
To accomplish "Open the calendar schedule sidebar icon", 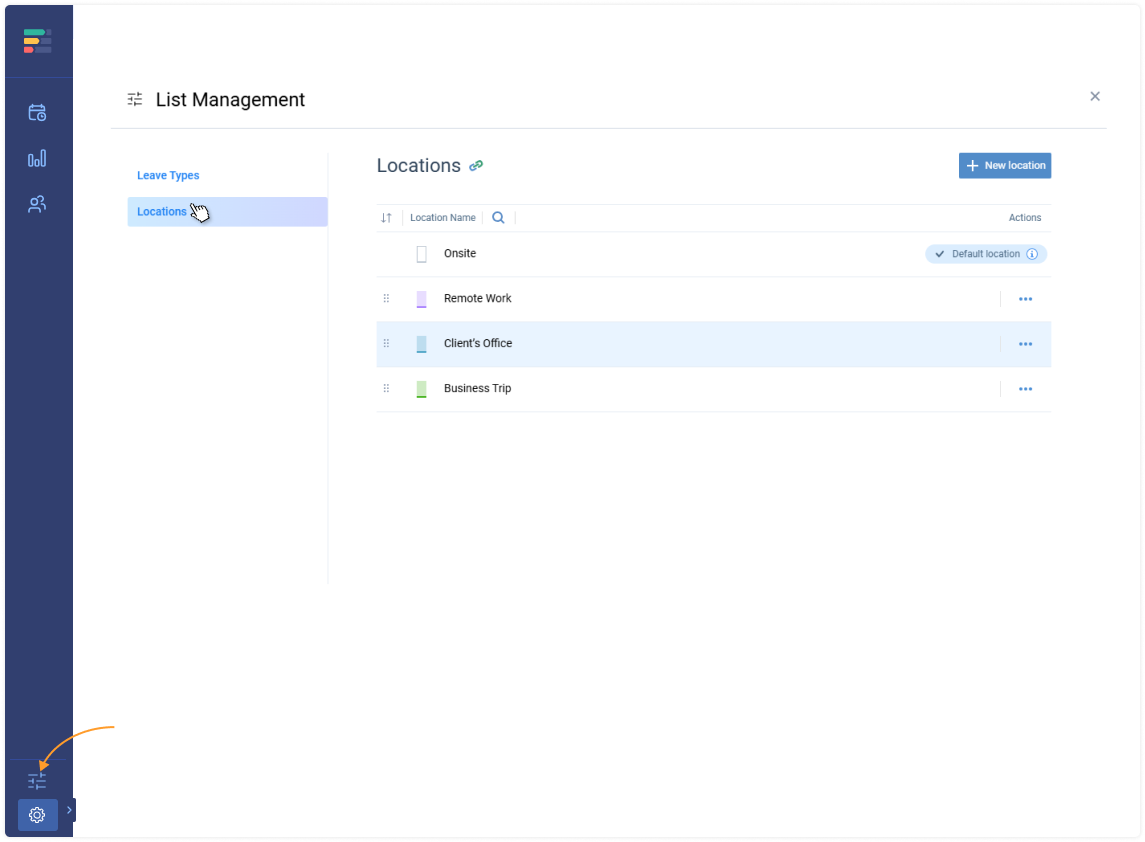I will click(x=37, y=113).
